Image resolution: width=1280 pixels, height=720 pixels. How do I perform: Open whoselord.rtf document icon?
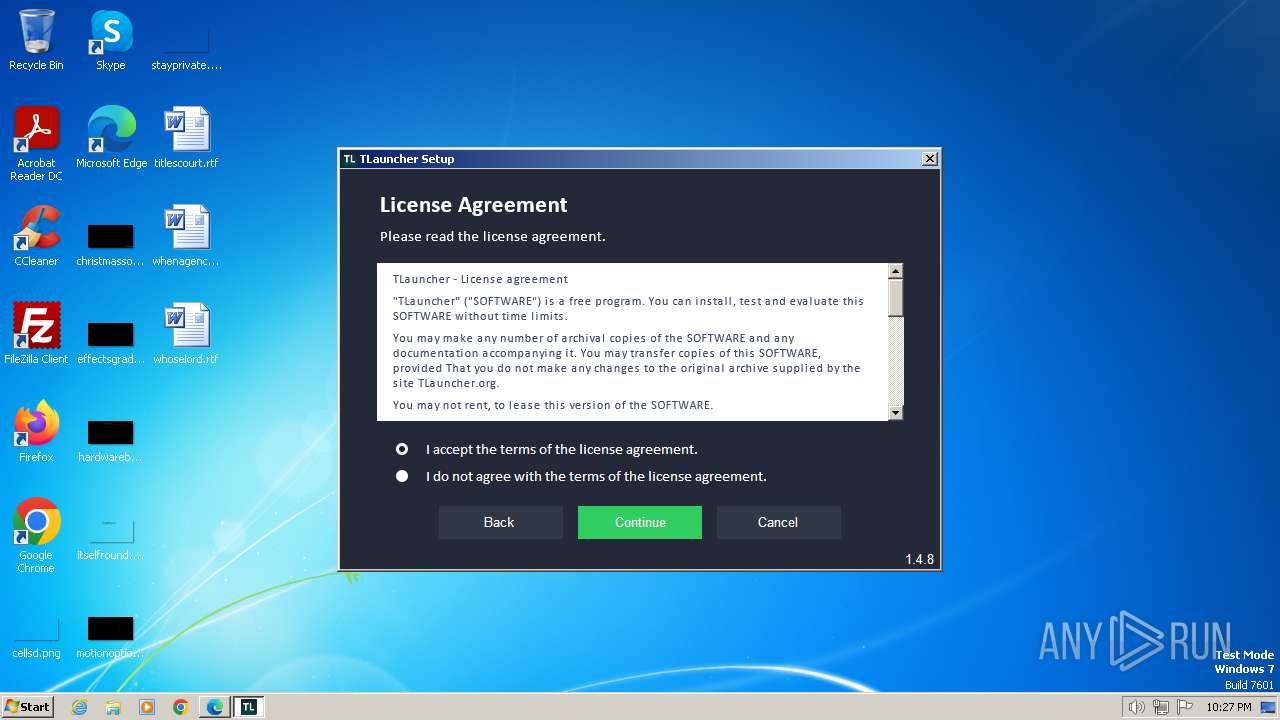(186, 333)
